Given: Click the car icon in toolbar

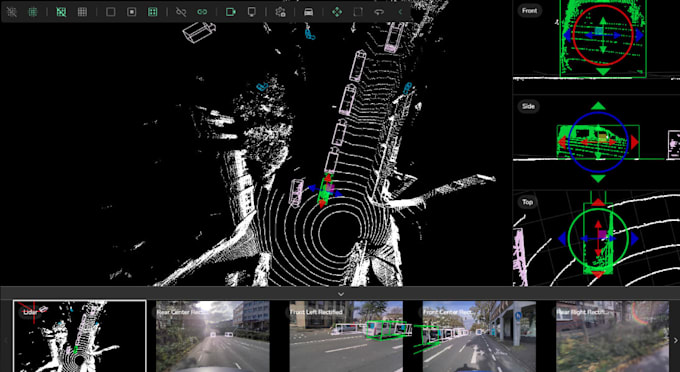Looking at the screenshot, I should [x=308, y=12].
